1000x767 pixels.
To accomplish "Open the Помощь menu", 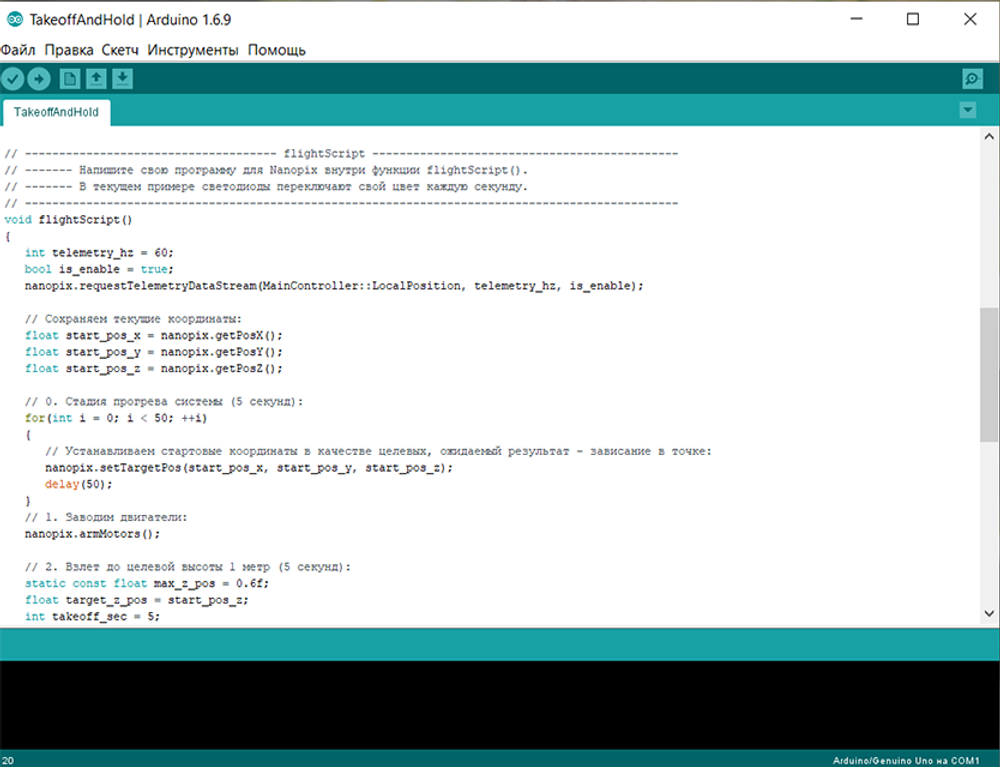I will (277, 50).
